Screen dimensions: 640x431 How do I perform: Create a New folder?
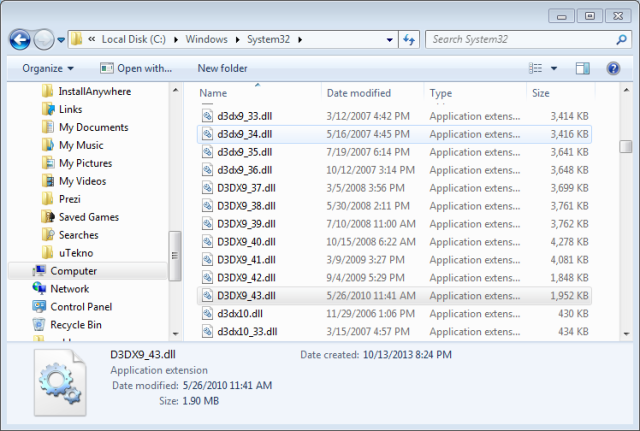222,68
